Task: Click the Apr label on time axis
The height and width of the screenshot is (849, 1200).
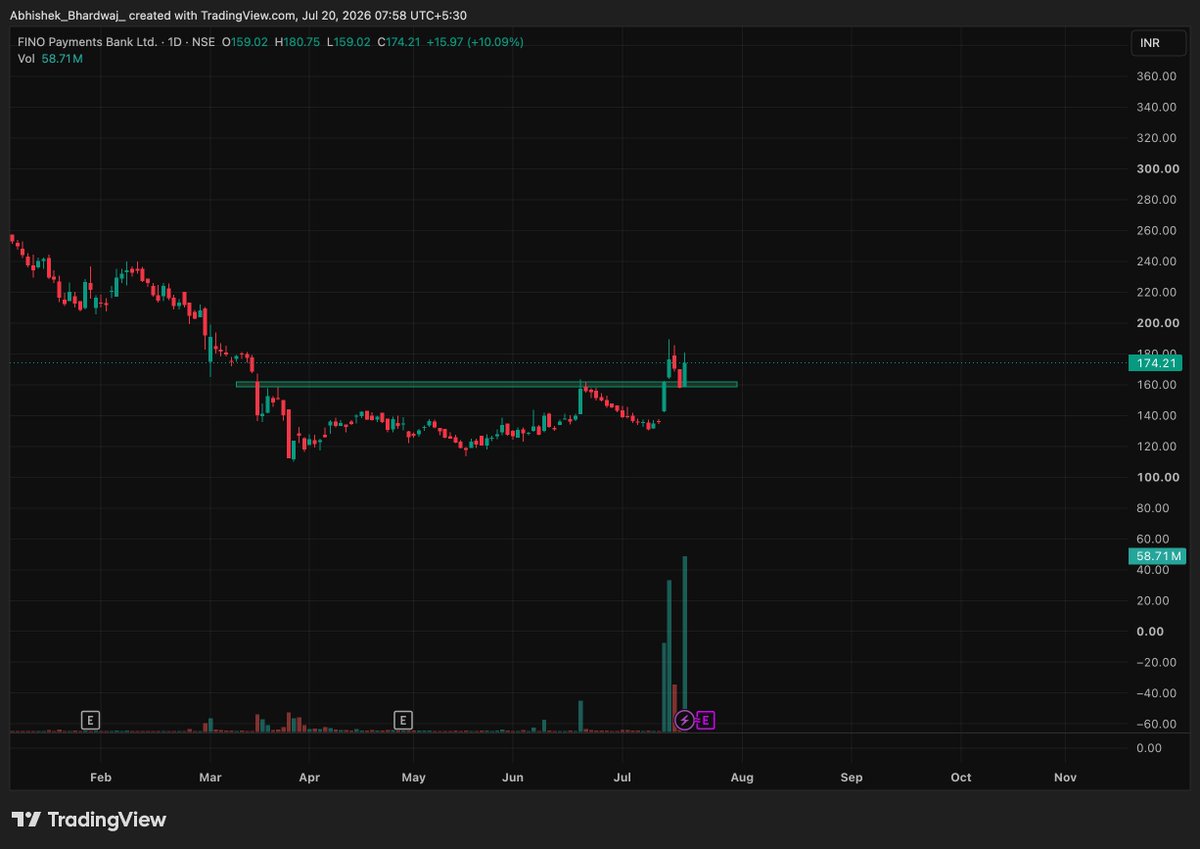Action: tap(309, 777)
